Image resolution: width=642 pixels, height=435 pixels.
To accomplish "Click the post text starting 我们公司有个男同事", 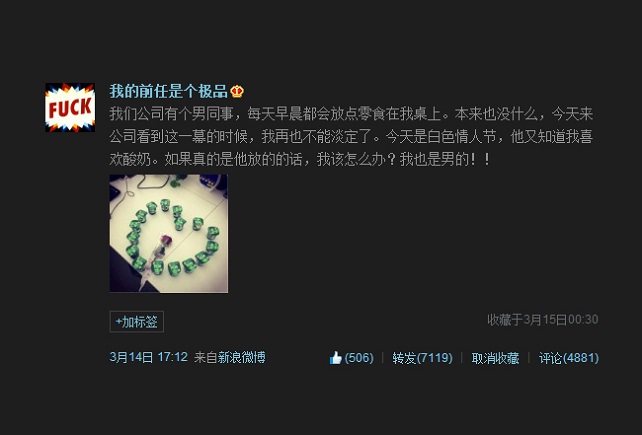I will pyautogui.click(x=351, y=136).
